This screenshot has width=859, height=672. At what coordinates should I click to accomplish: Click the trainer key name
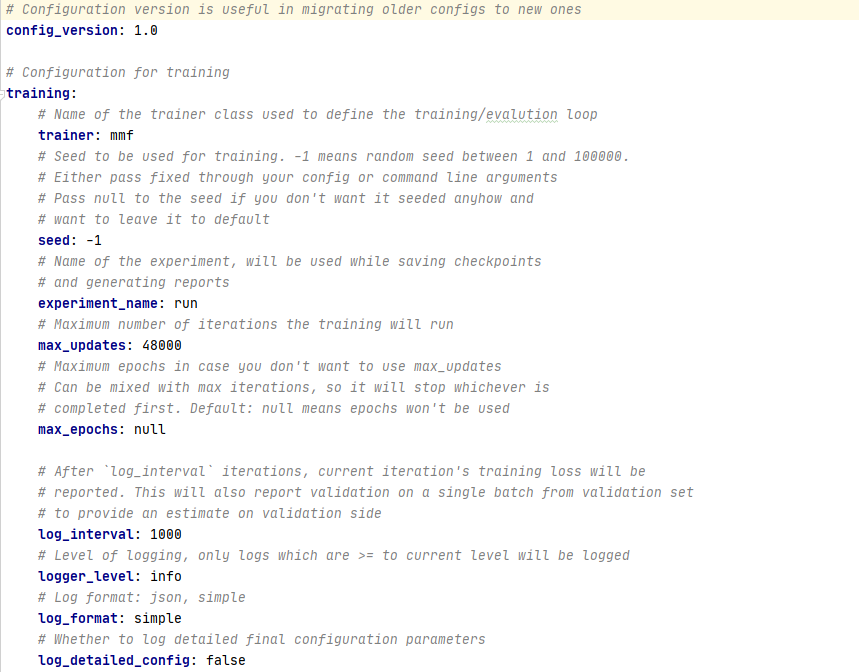point(66,136)
